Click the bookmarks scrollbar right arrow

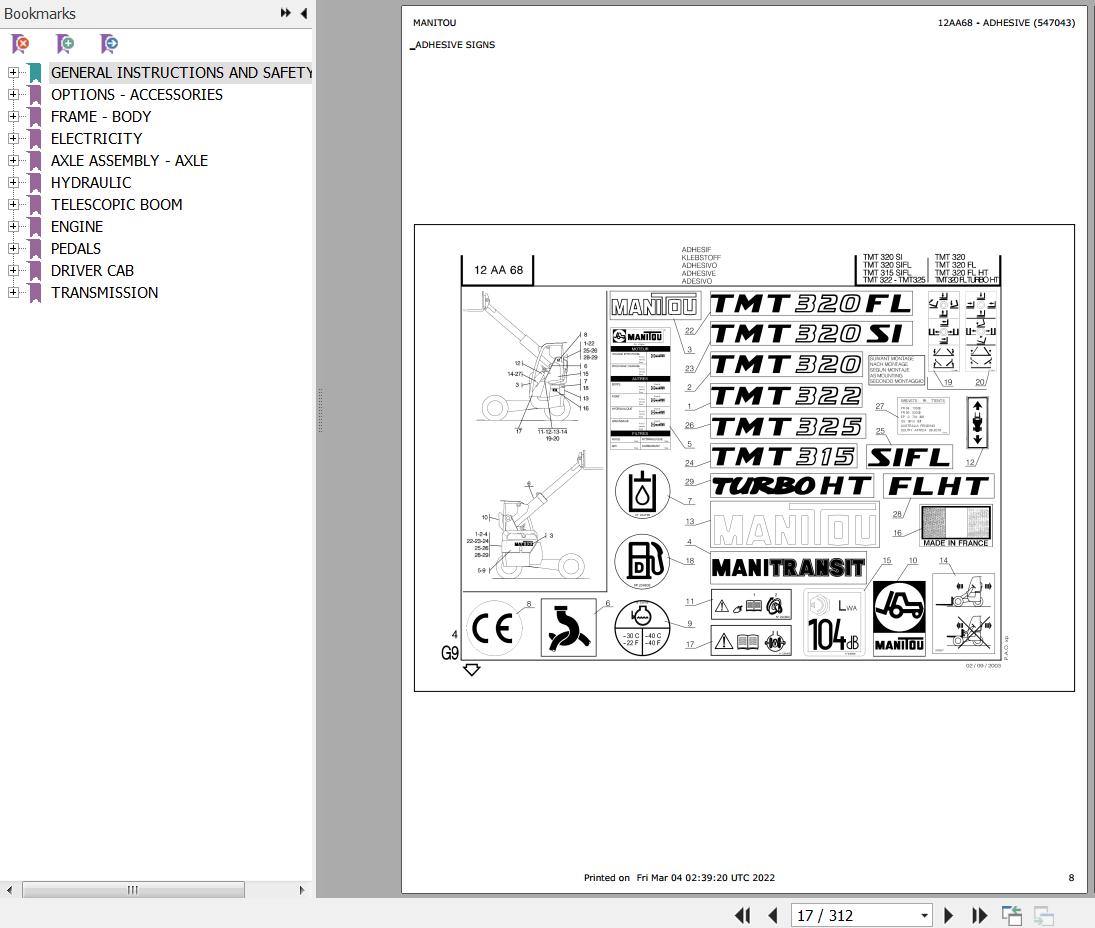click(x=302, y=890)
